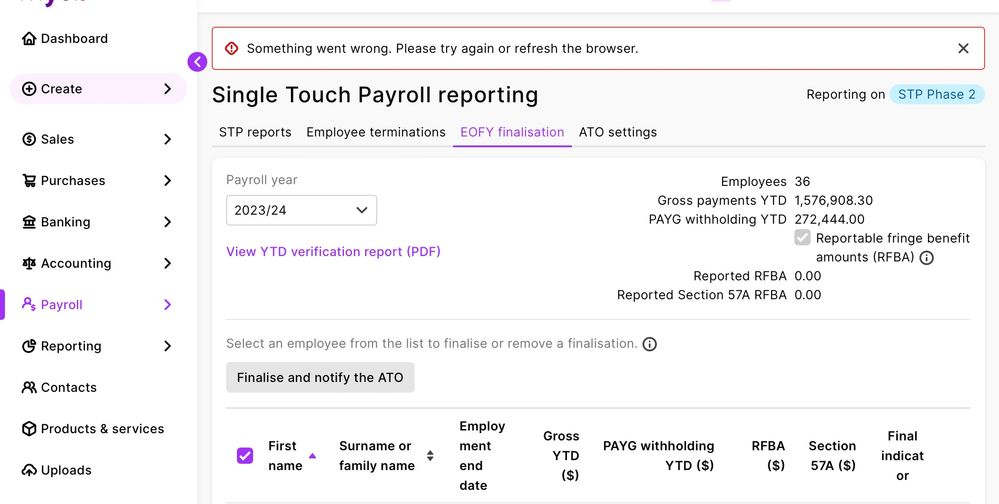Click the Sales dollar icon in sidebar

(x=29, y=139)
